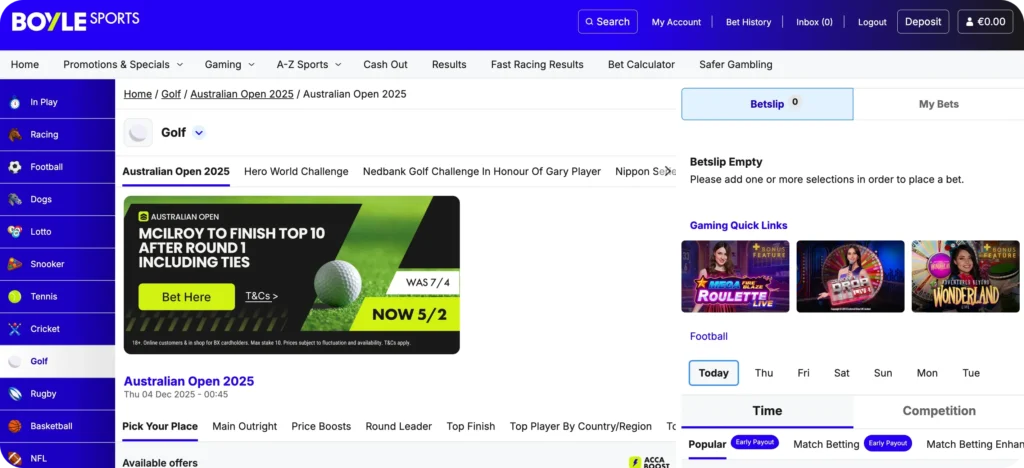Expand the Promotions & Specials menu
This screenshot has height=468, width=1024.
click(x=123, y=65)
